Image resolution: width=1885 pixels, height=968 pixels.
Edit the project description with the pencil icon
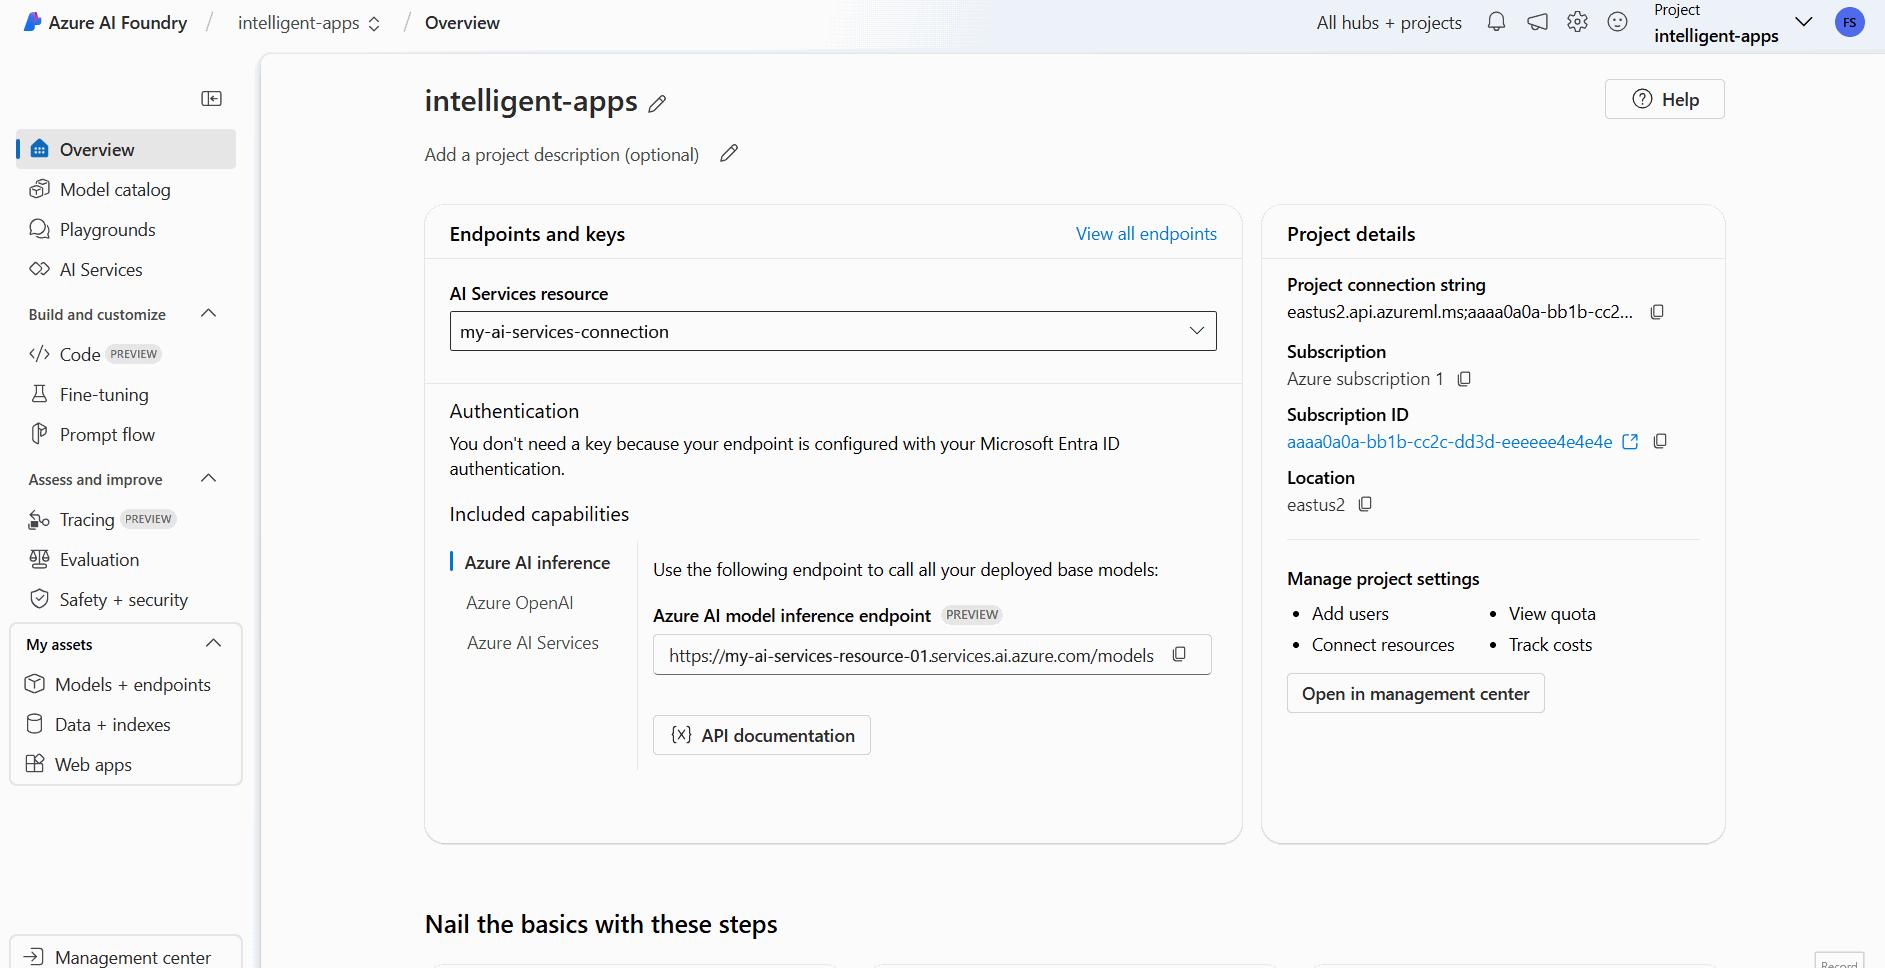click(x=729, y=153)
